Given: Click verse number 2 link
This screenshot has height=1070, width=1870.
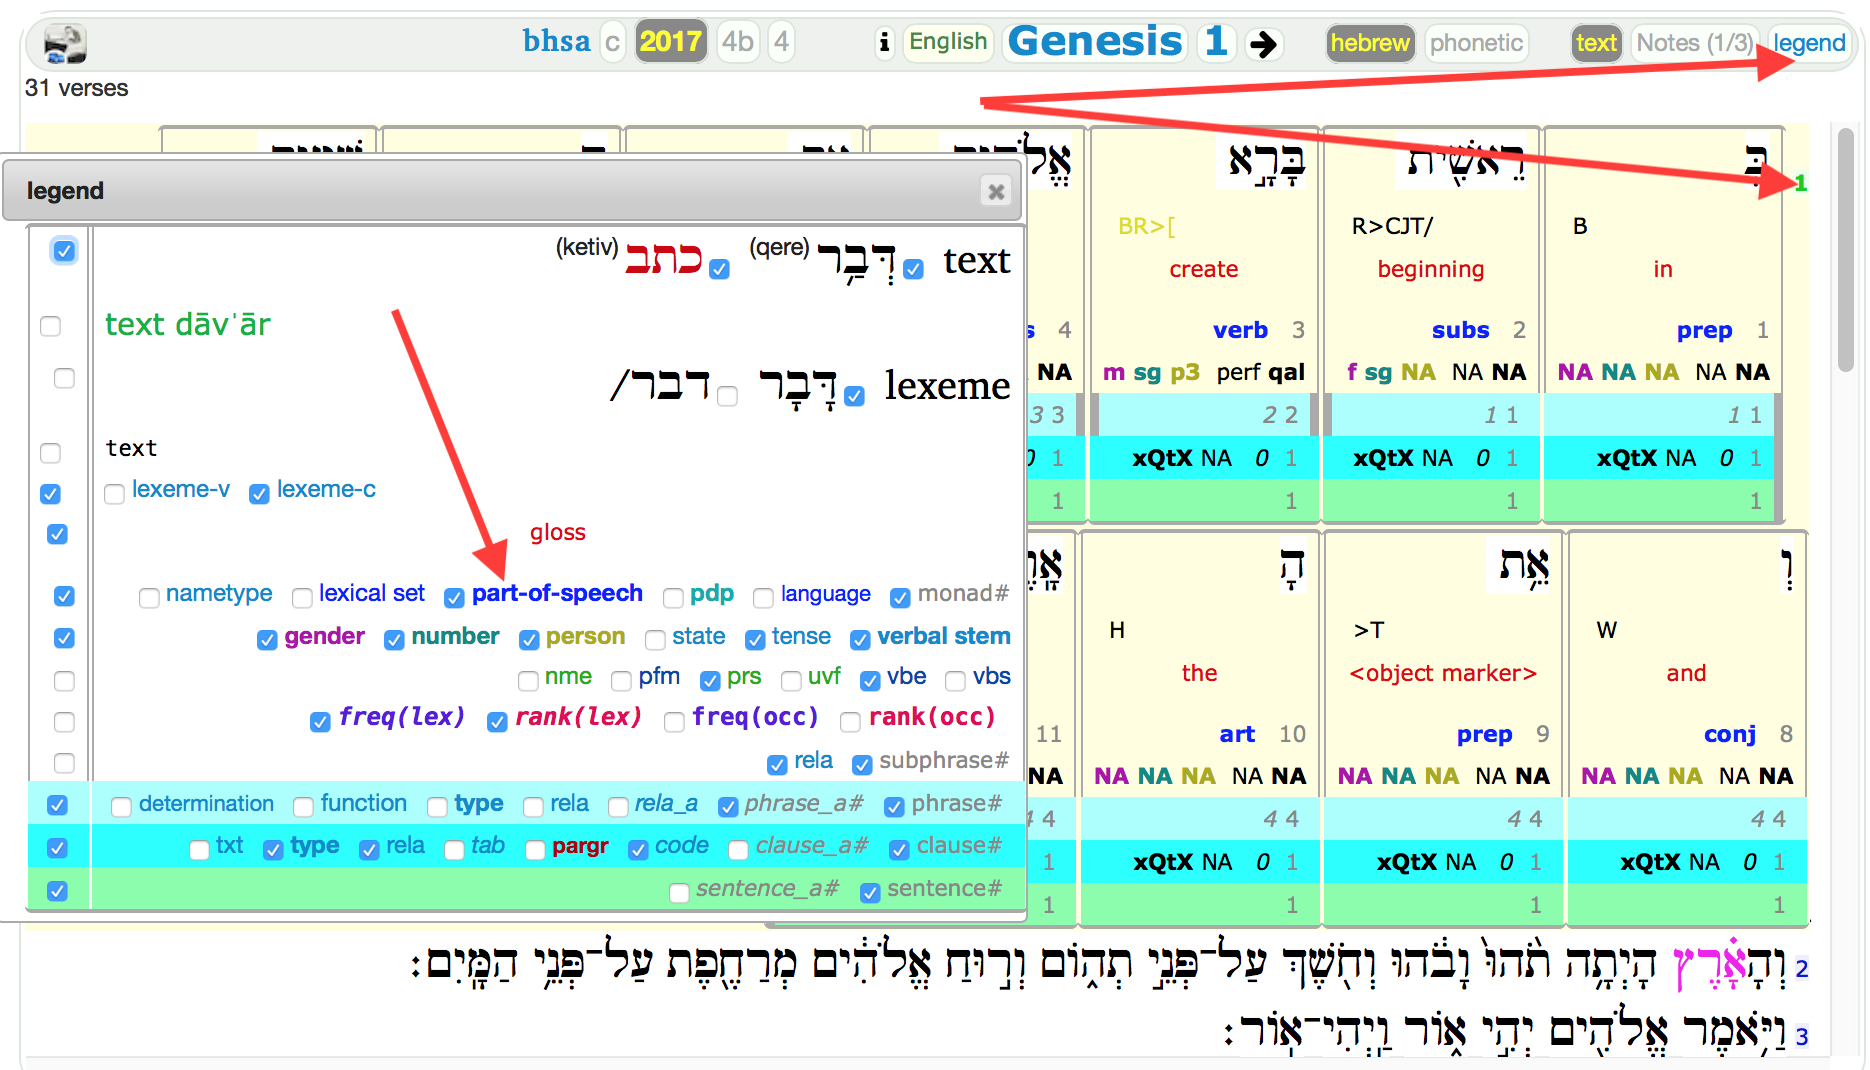Looking at the screenshot, I should [1801, 968].
